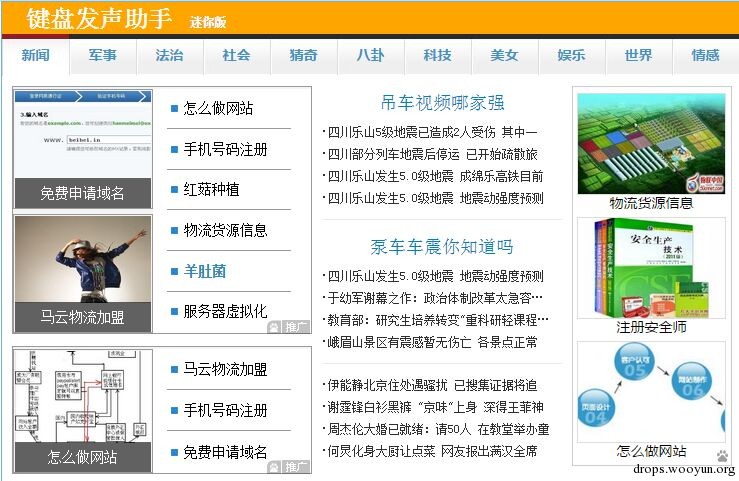Open 周杰伦大婚已就绪 news item

(x=436, y=430)
